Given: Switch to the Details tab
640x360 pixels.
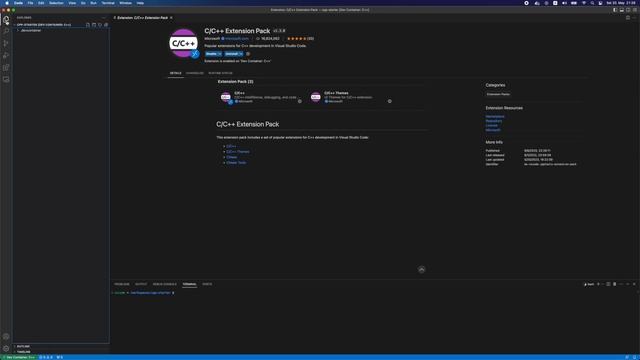Looking at the screenshot, I should [176, 73].
